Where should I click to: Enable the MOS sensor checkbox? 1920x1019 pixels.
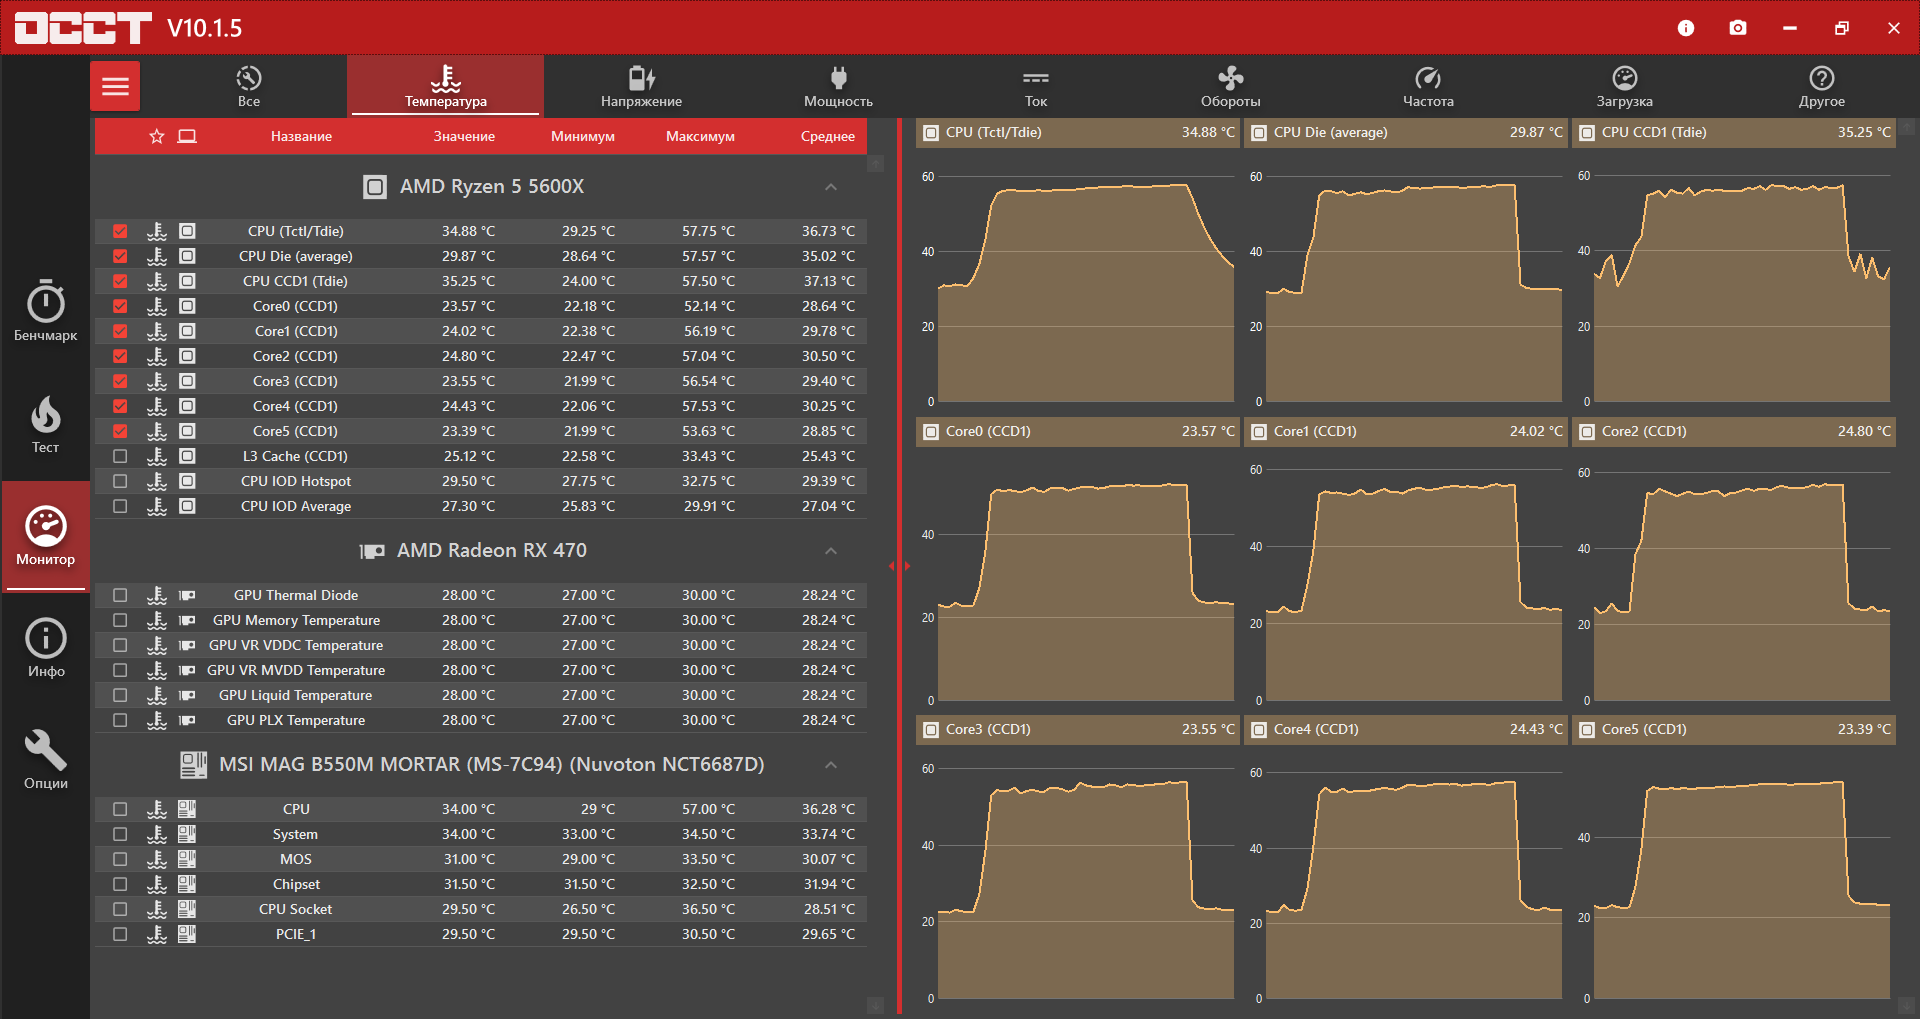(x=120, y=859)
